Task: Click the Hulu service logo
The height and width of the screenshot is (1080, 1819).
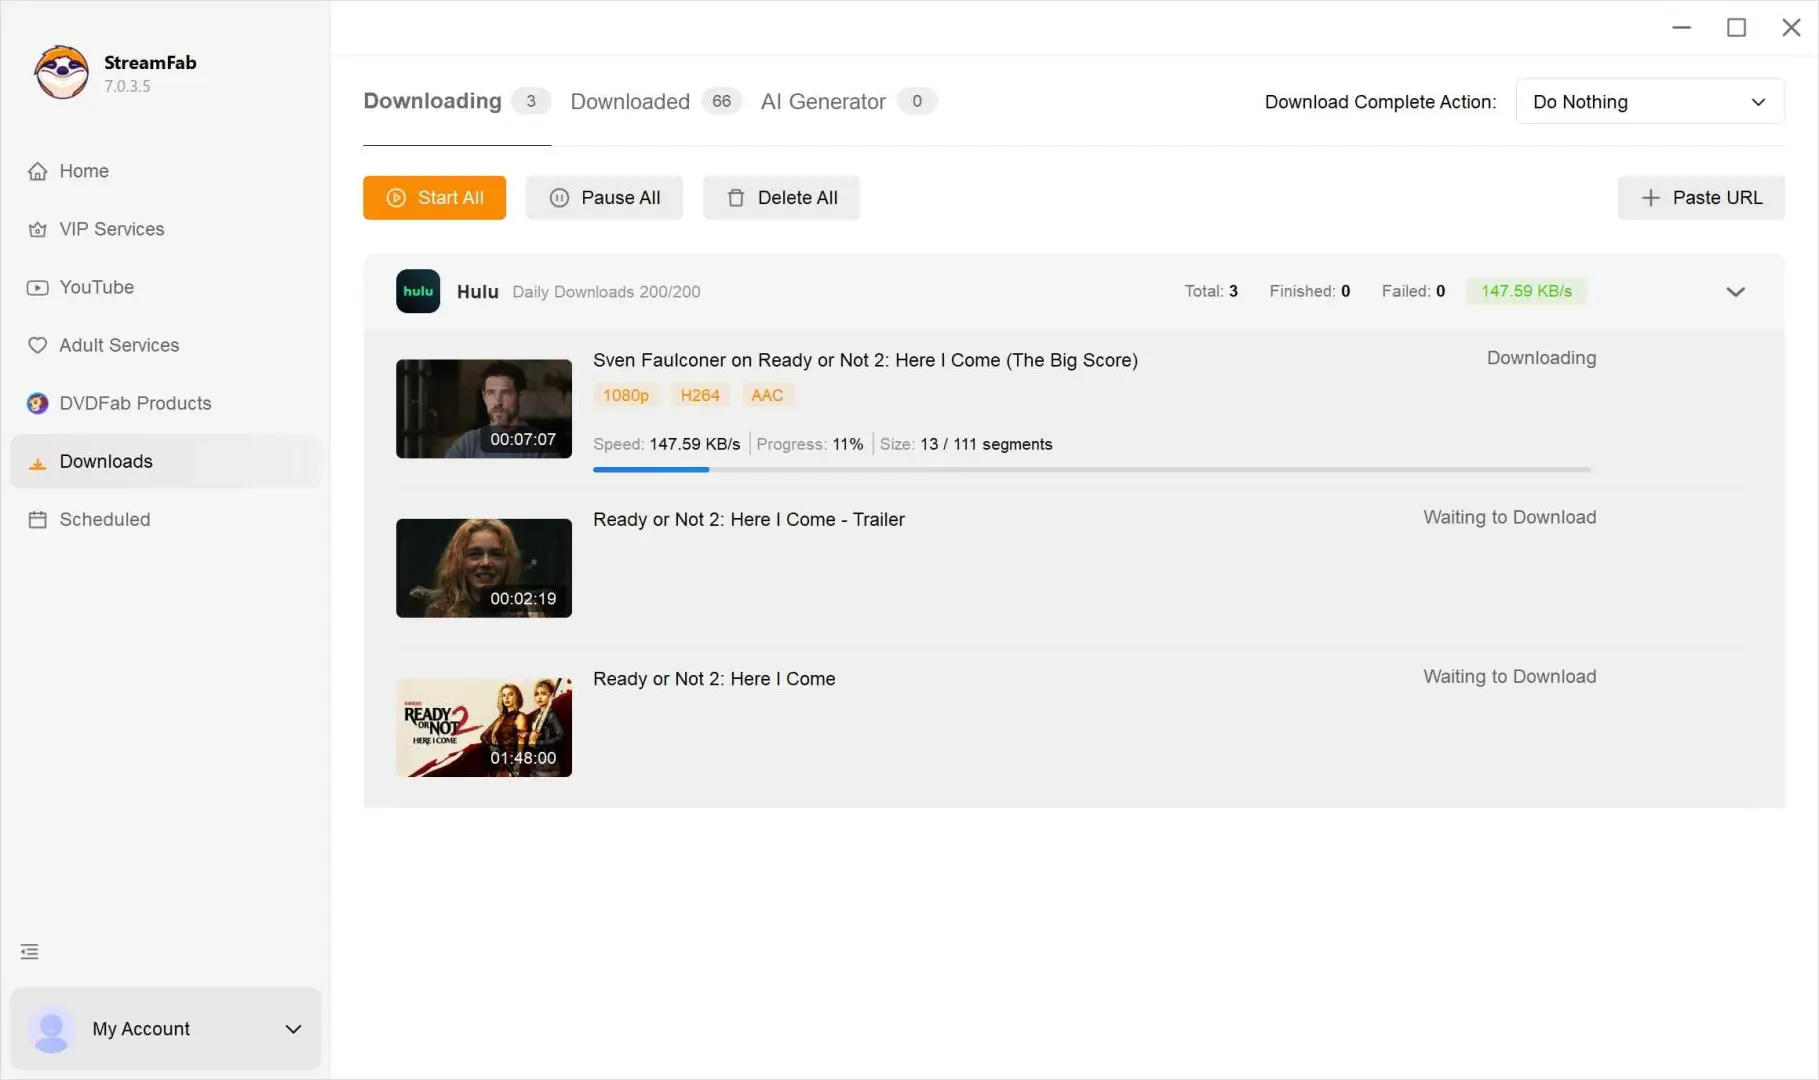Action: point(418,291)
